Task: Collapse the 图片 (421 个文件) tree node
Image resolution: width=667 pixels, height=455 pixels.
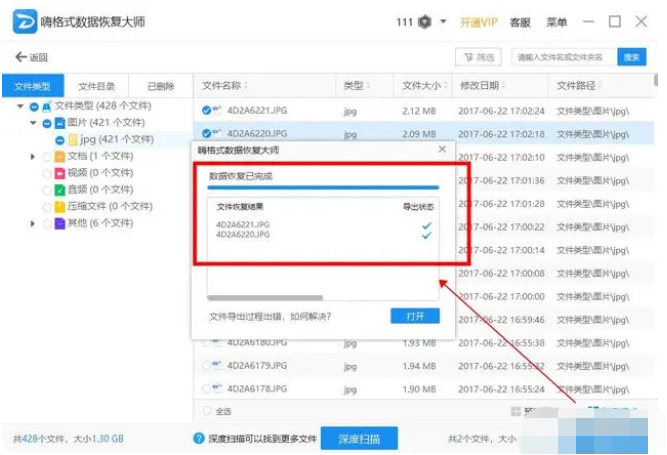Action: coord(33,123)
